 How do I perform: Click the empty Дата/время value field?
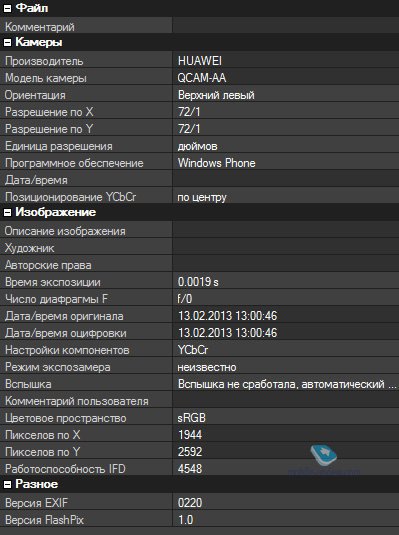pos(286,178)
